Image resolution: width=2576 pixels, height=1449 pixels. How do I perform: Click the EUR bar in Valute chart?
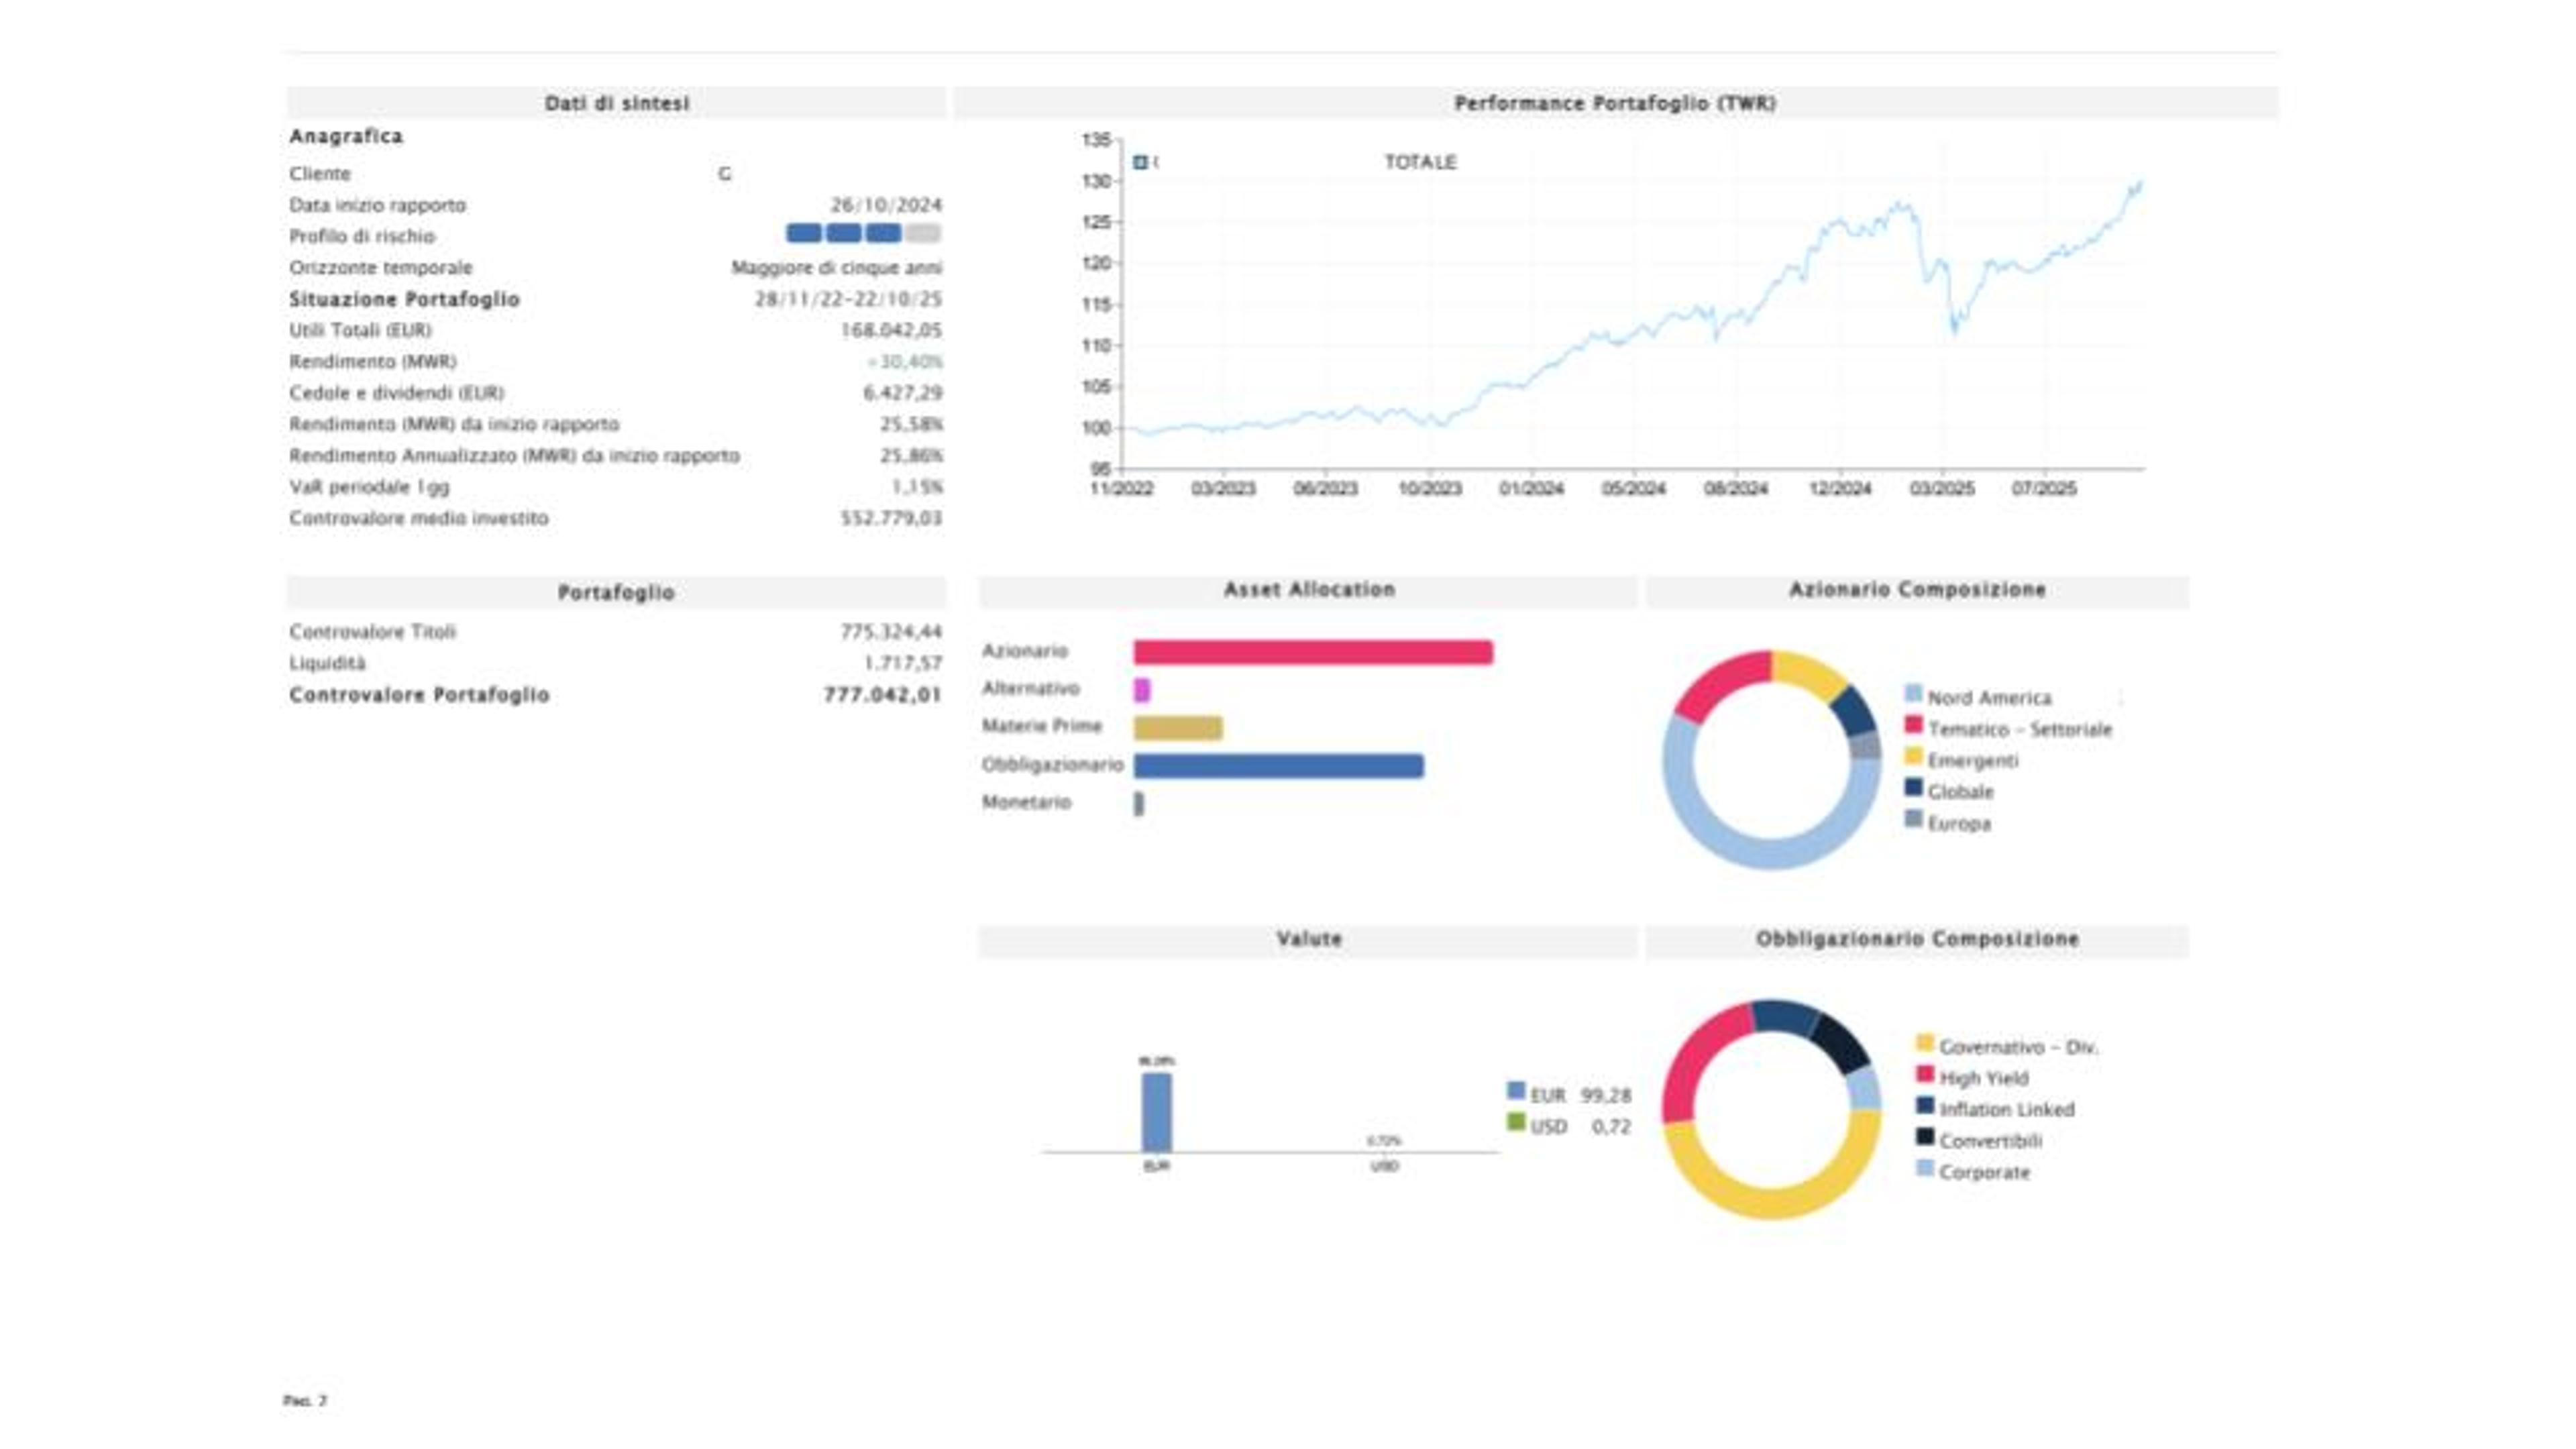pos(1157,1113)
